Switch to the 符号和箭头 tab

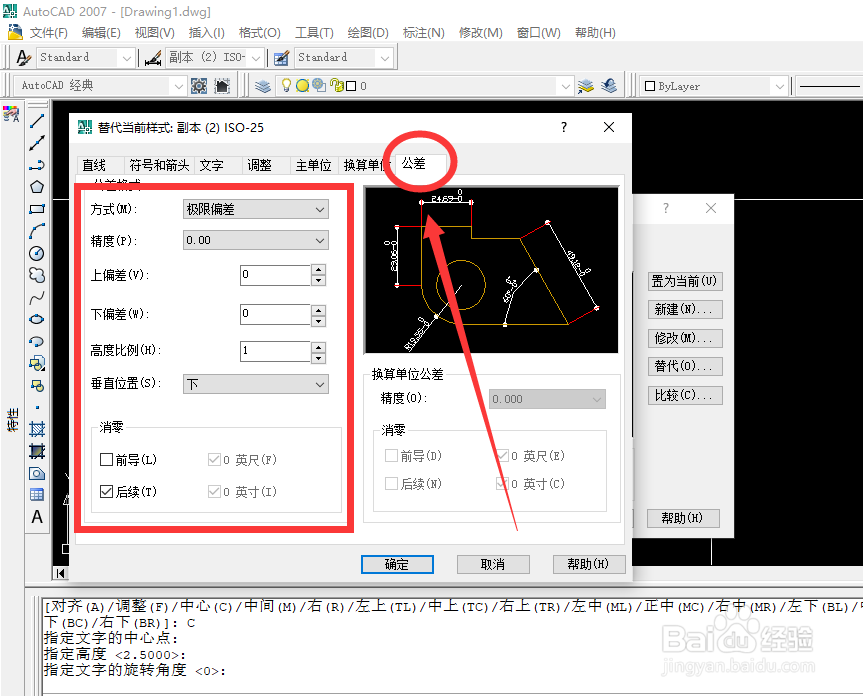point(159,165)
